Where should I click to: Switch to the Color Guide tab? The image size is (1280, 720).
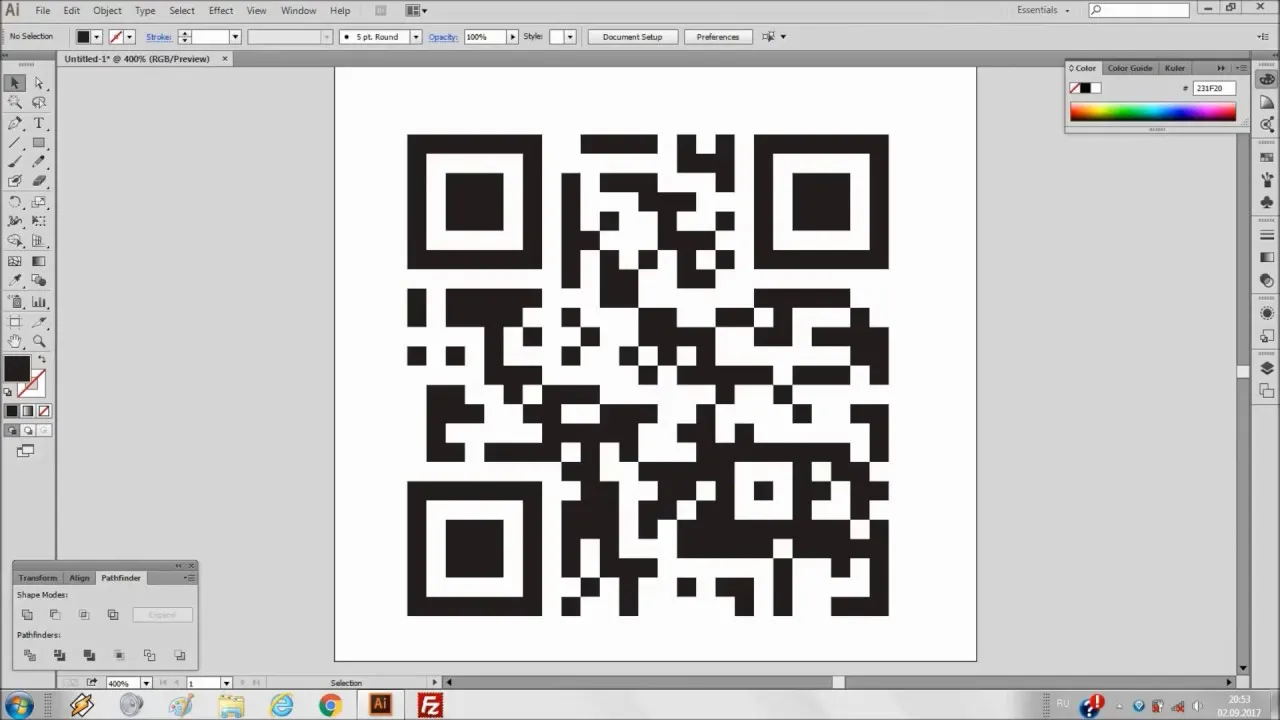tap(1130, 68)
